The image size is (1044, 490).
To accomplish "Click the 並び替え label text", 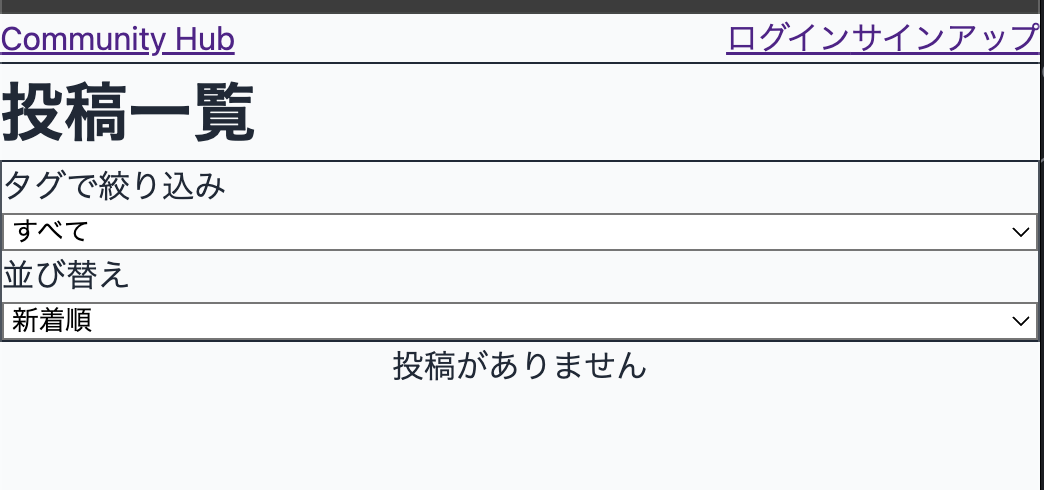I will 66,275.
